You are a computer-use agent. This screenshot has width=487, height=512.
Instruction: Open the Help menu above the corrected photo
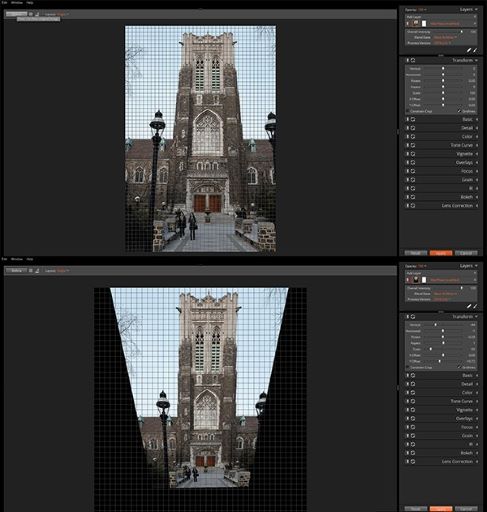[30, 259]
